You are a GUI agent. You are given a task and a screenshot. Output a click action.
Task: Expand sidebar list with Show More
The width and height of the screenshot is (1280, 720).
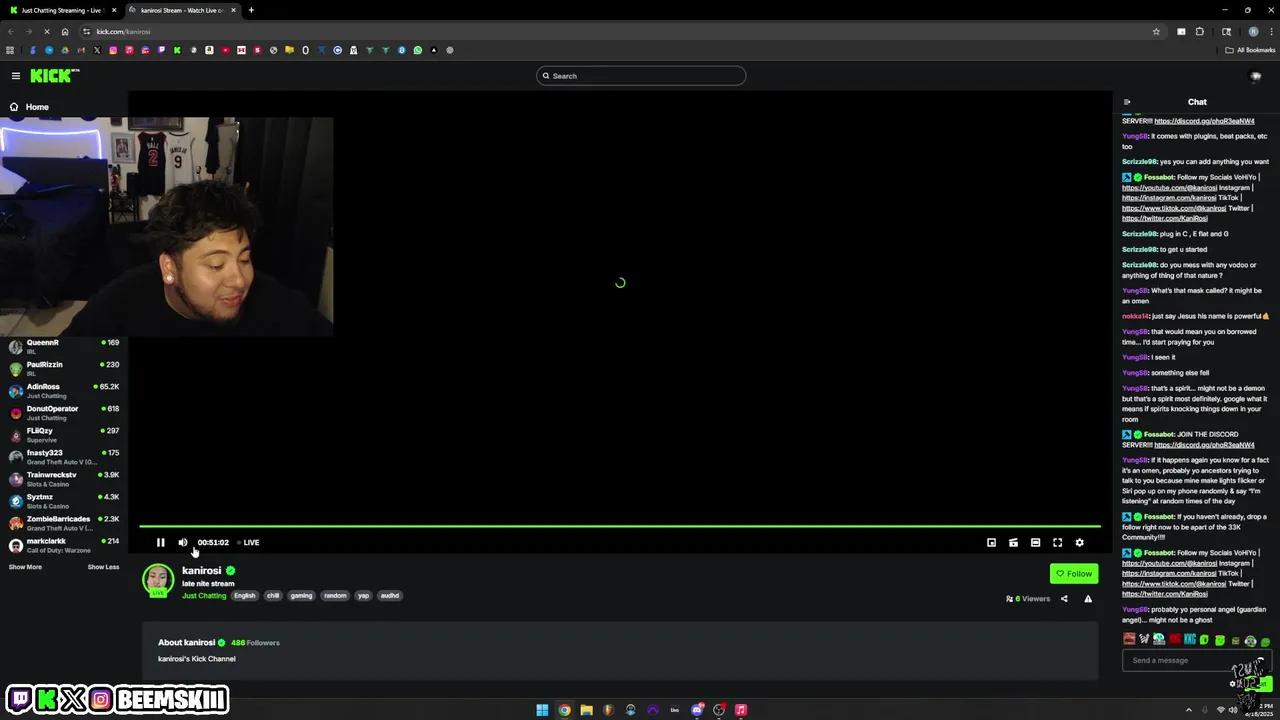point(25,567)
